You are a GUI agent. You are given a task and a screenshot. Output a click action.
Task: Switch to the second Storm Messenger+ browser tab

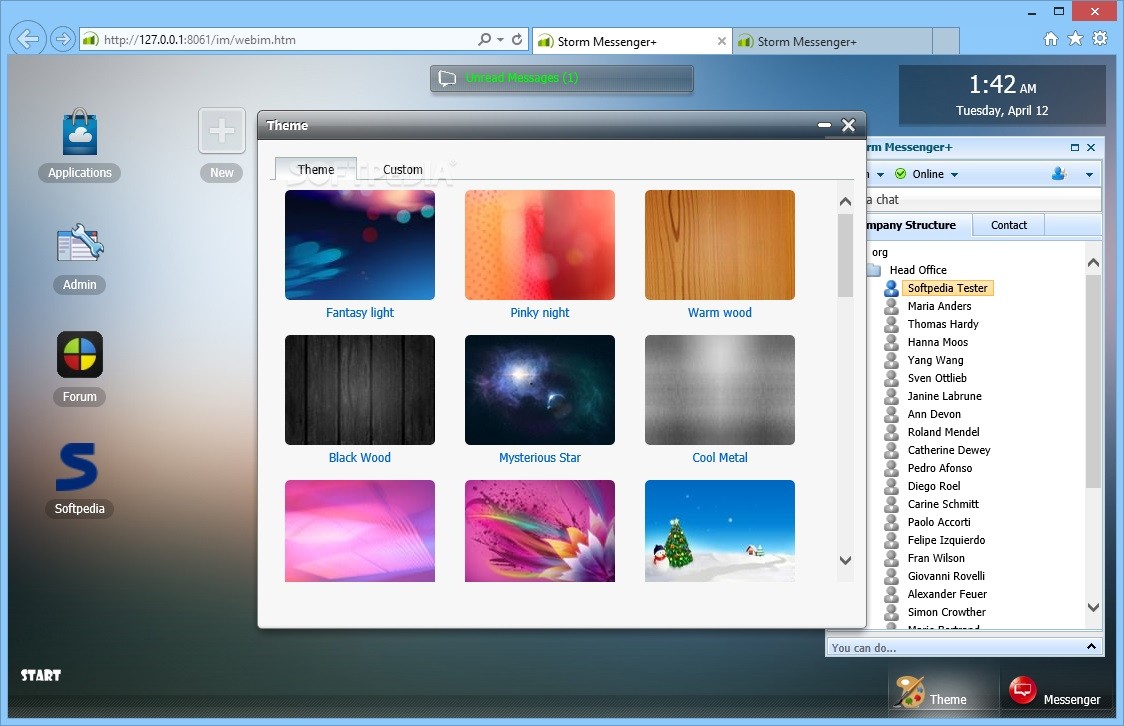833,42
